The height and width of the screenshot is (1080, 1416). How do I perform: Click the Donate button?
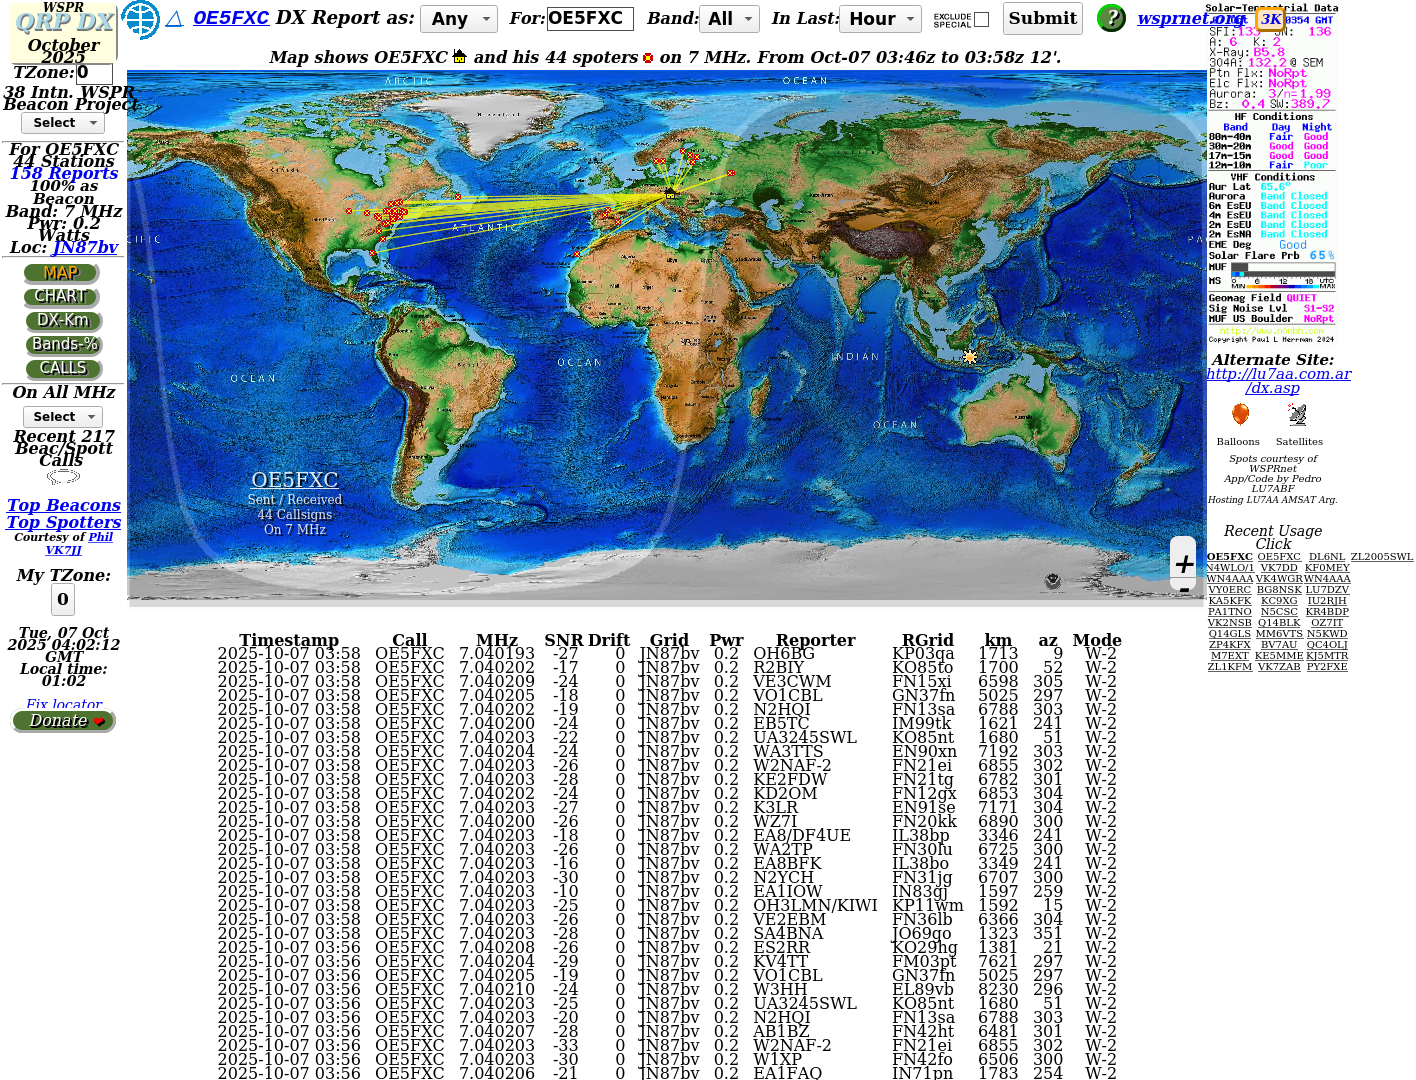click(x=64, y=721)
